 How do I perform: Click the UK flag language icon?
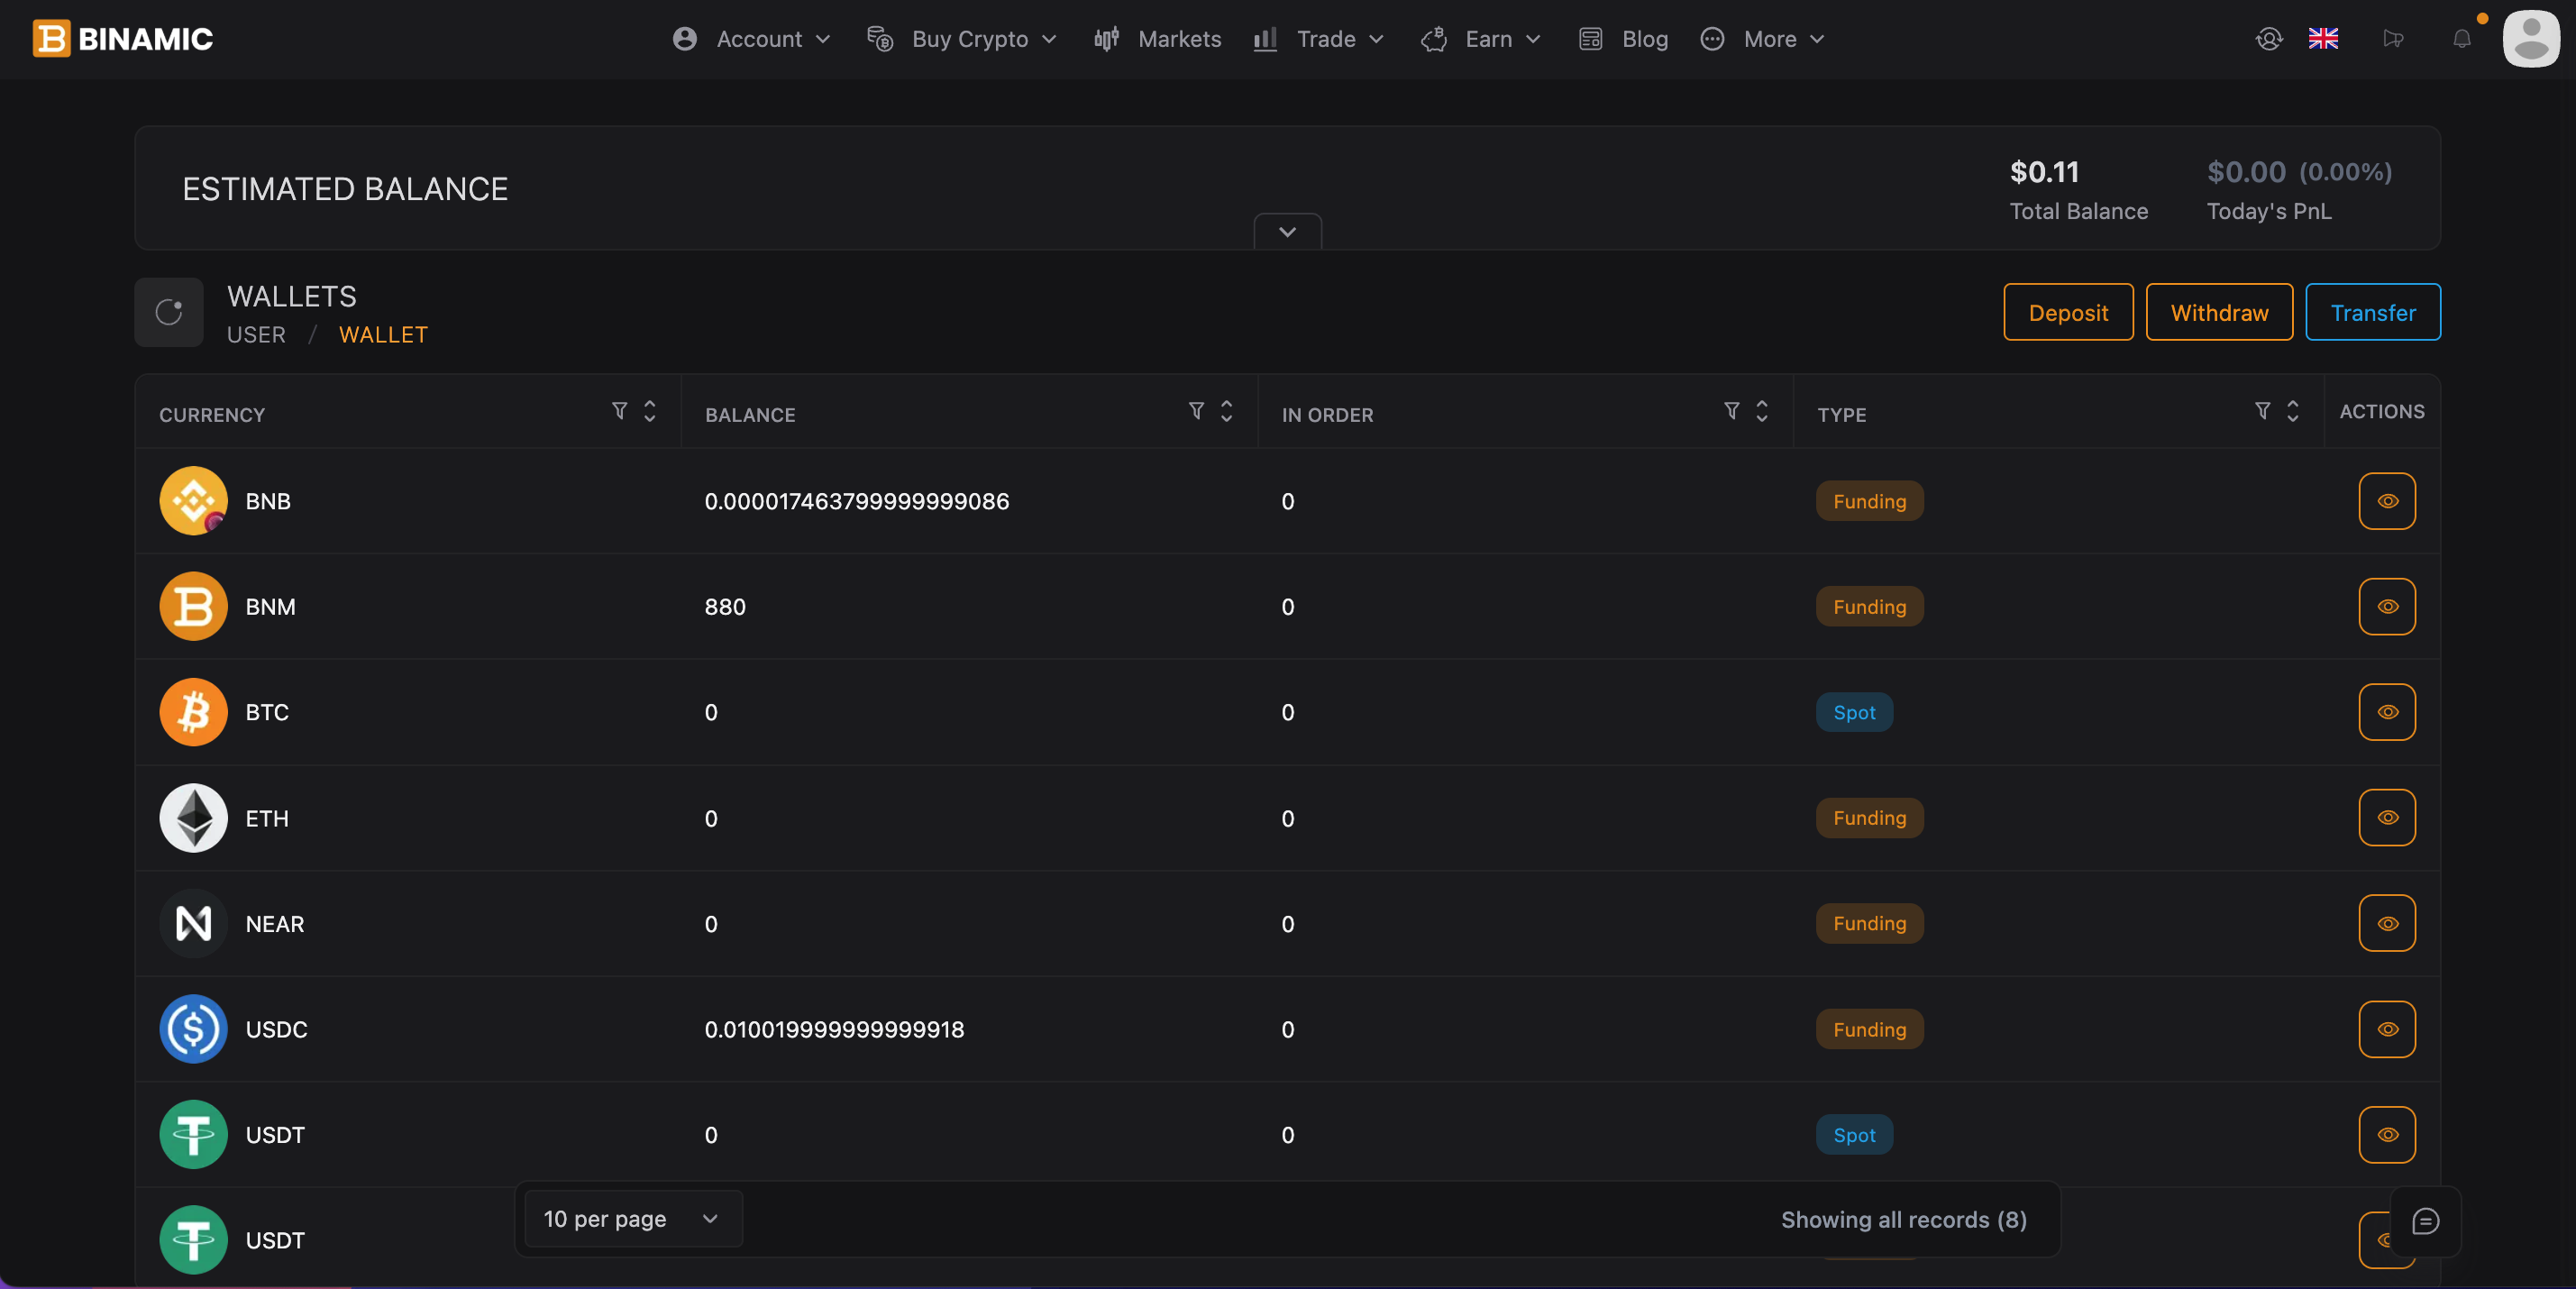2322,39
